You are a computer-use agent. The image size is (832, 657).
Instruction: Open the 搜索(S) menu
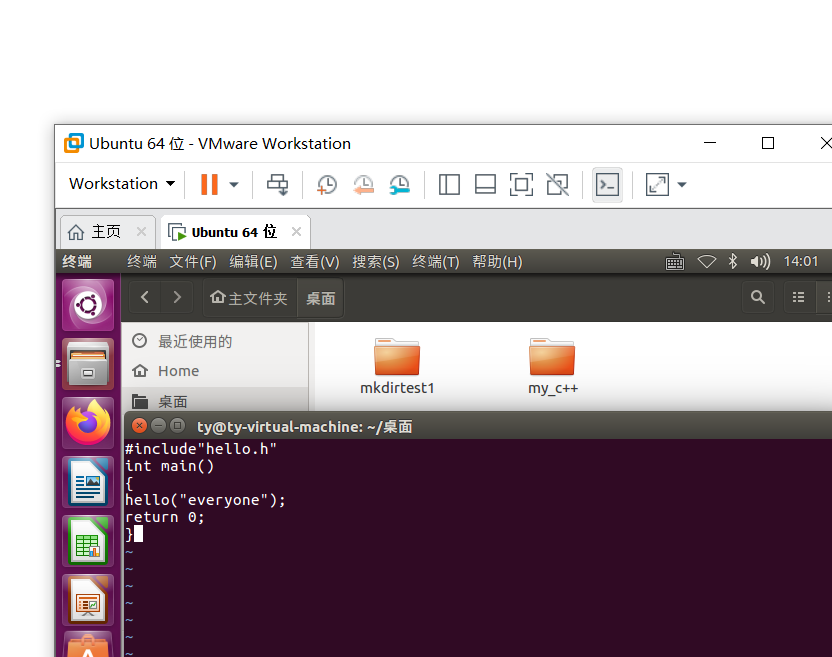point(375,262)
